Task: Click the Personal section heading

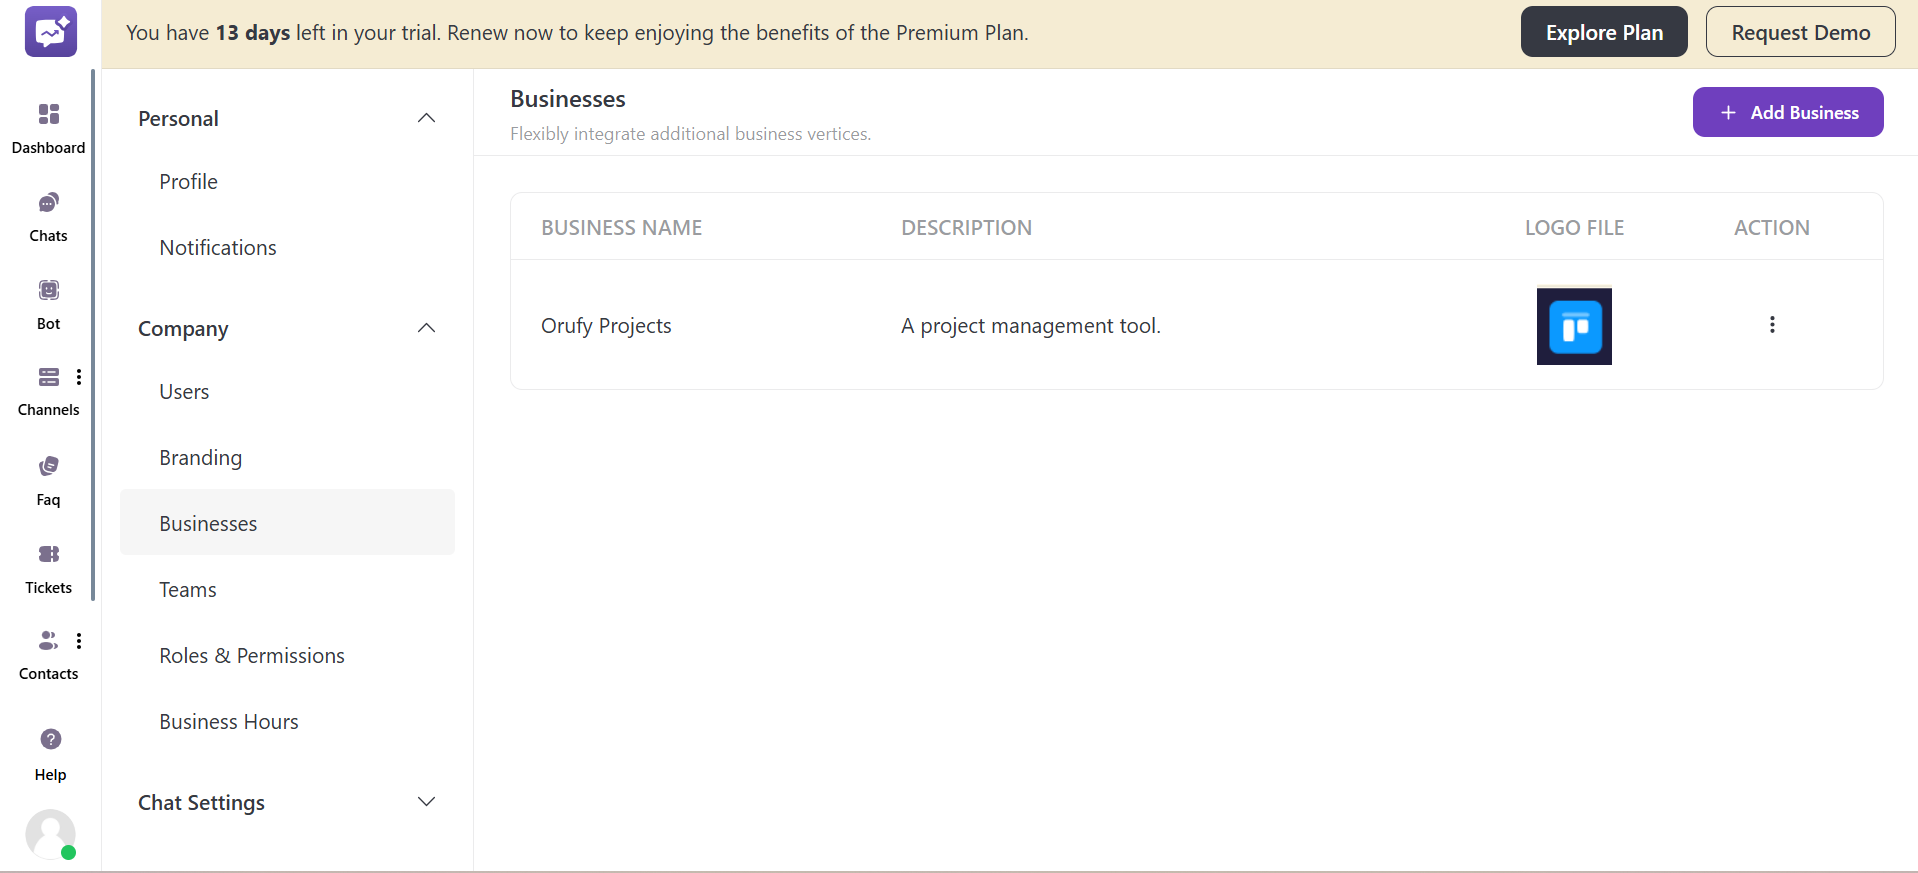Action: [x=178, y=118]
